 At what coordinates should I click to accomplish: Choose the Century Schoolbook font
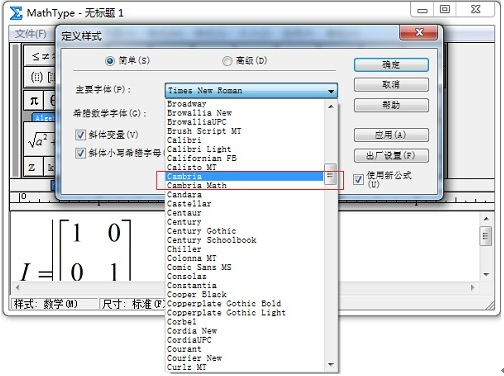pos(244,240)
